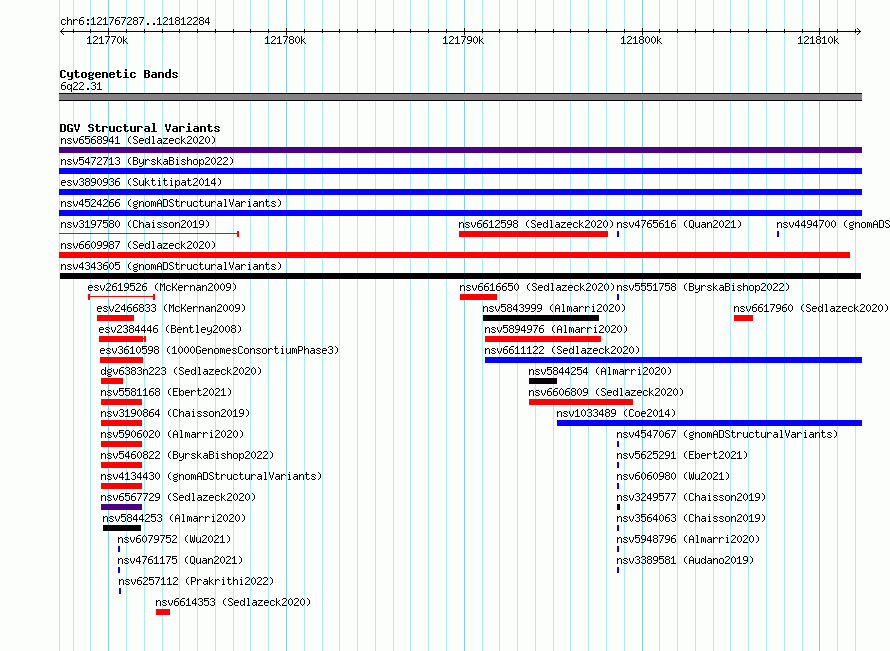890x651 pixels.
Task: Click nsv4547067 (gnomADStructuralVariants) label
Action: 727,434
